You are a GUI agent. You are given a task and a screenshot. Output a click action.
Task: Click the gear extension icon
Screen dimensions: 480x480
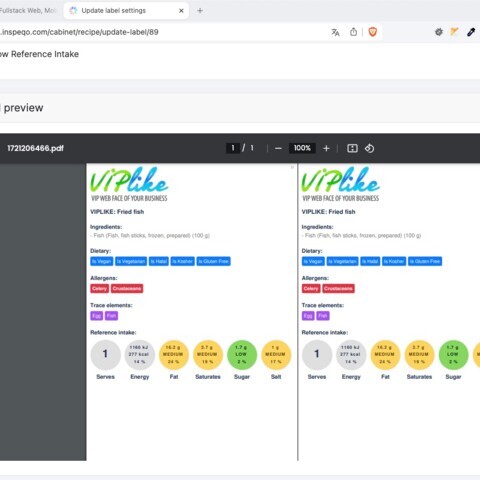coord(439,32)
